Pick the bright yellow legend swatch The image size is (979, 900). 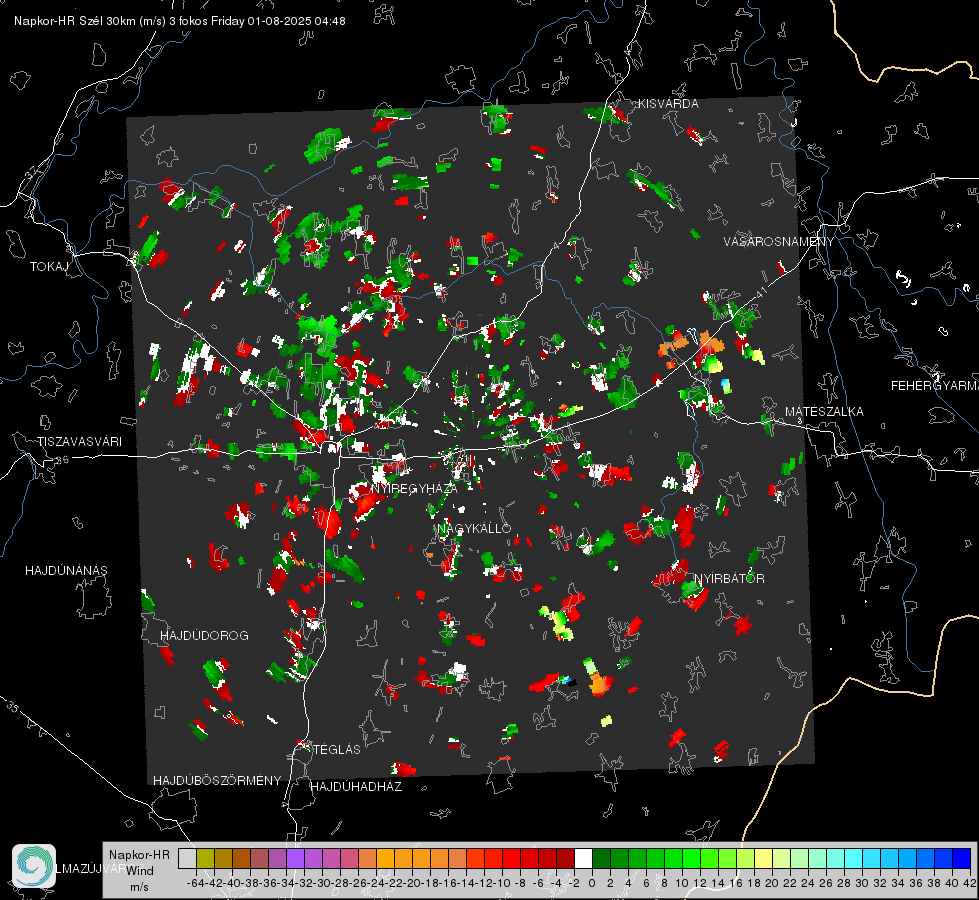click(x=764, y=859)
